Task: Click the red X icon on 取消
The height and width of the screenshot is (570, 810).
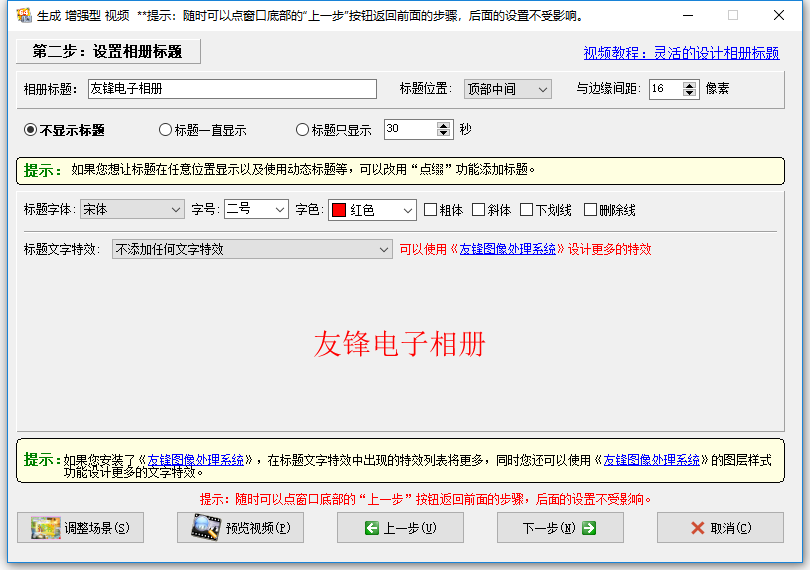Action: coord(697,528)
